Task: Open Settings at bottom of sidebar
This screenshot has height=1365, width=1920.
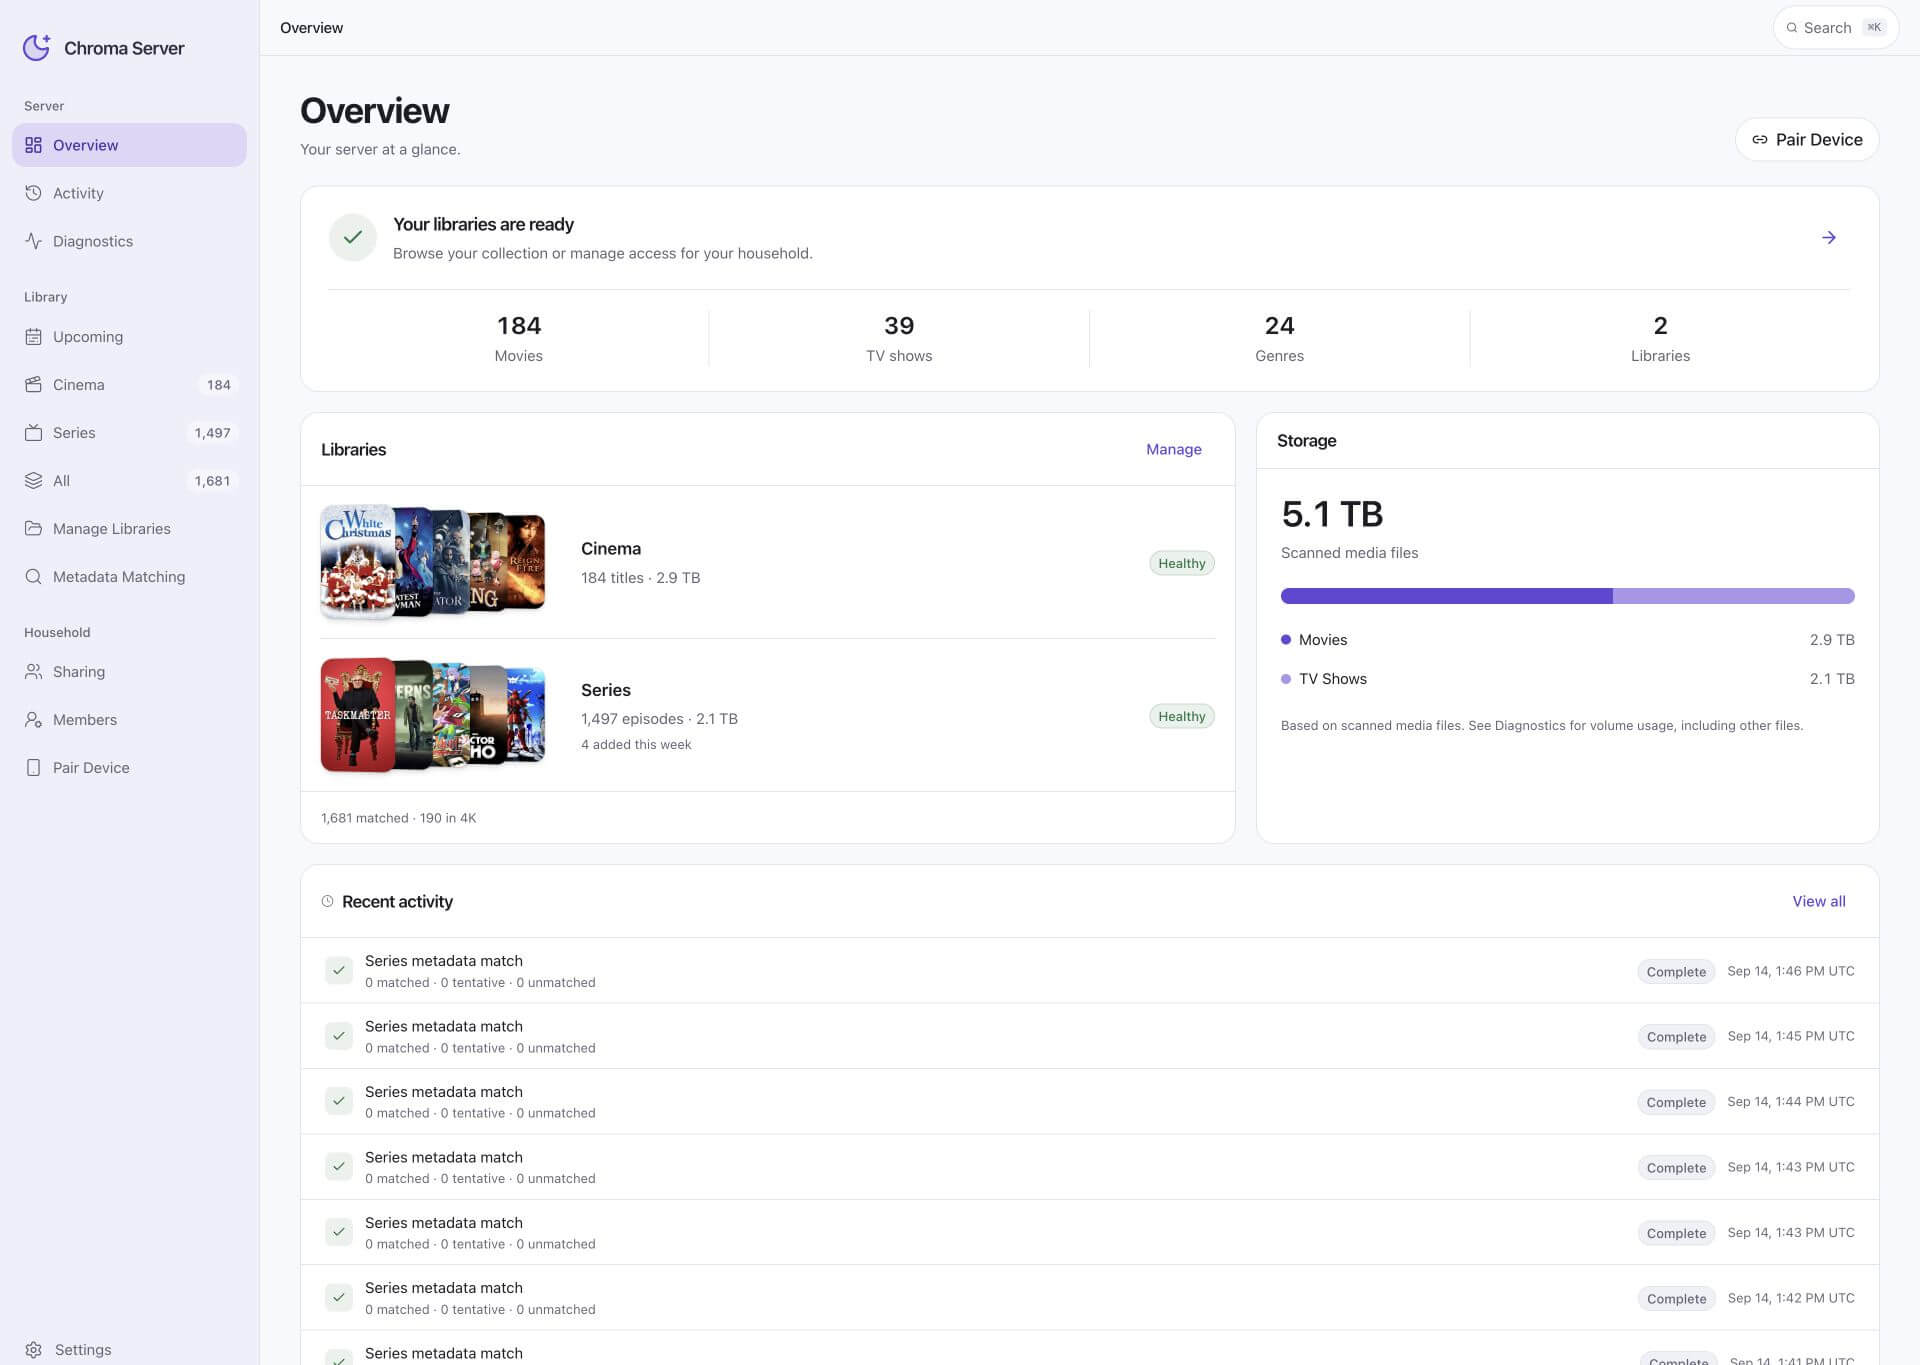Action: pyautogui.click(x=129, y=1350)
